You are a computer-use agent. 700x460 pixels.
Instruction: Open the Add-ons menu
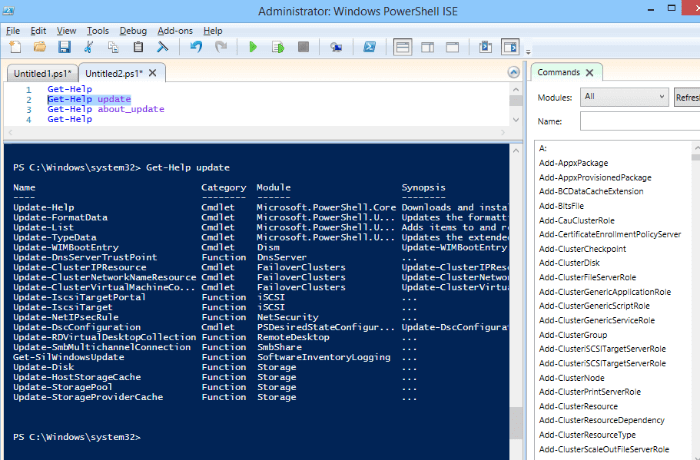tap(175, 31)
